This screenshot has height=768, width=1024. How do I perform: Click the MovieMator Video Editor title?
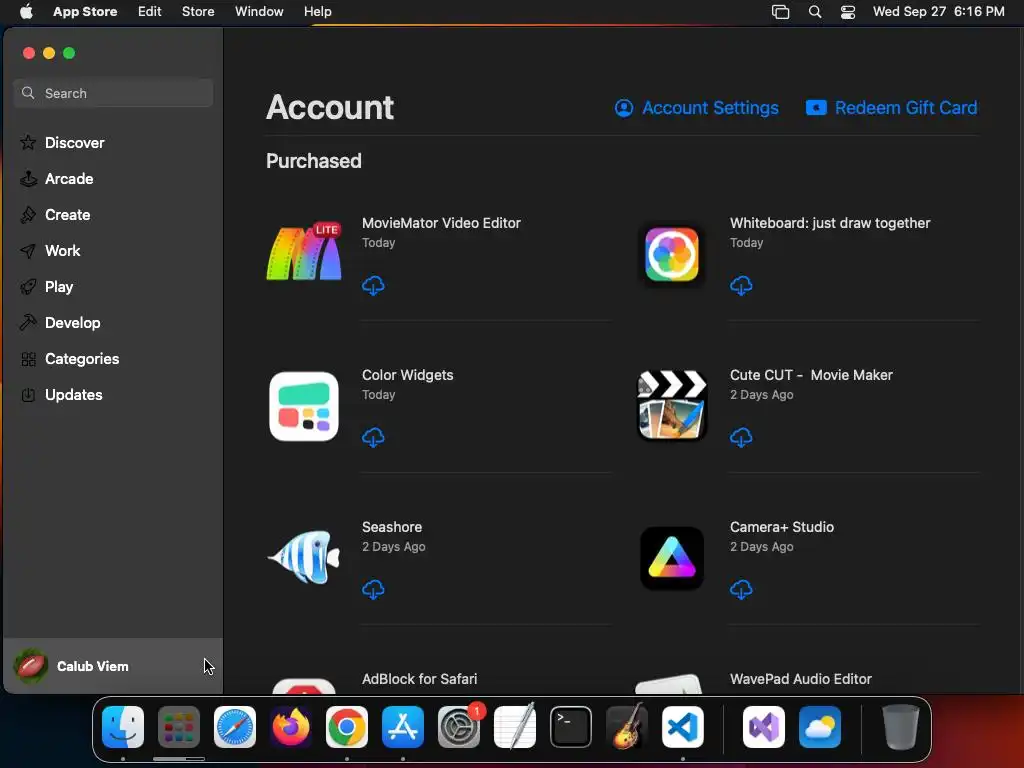tap(441, 223)
